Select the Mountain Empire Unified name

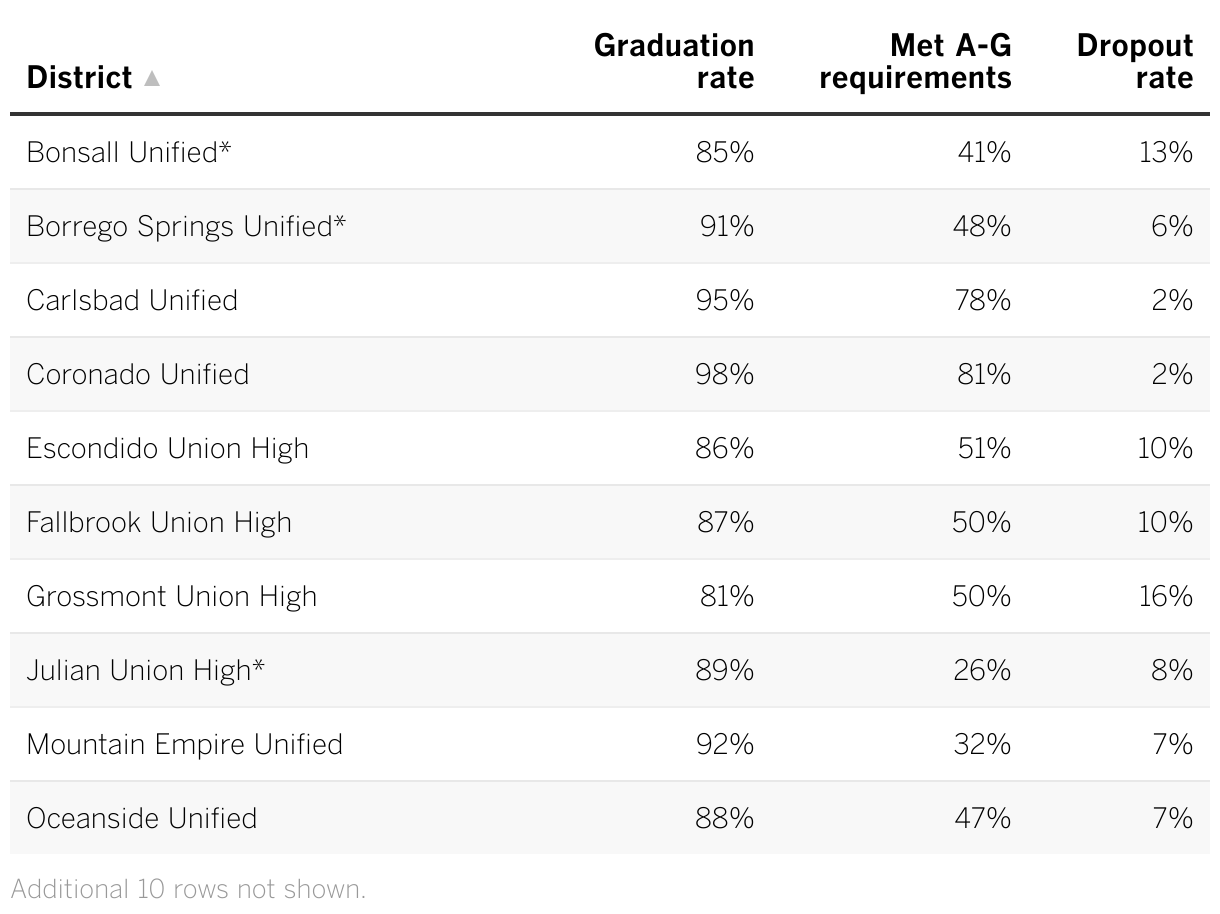click(x=184, y=744)
